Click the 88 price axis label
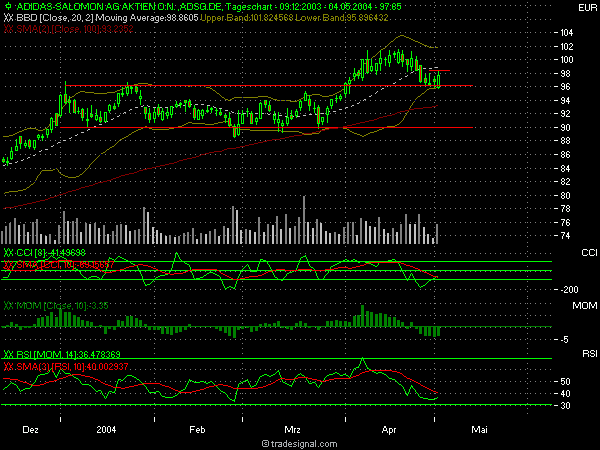The image size is (600, 450). [x=565, y=141]
